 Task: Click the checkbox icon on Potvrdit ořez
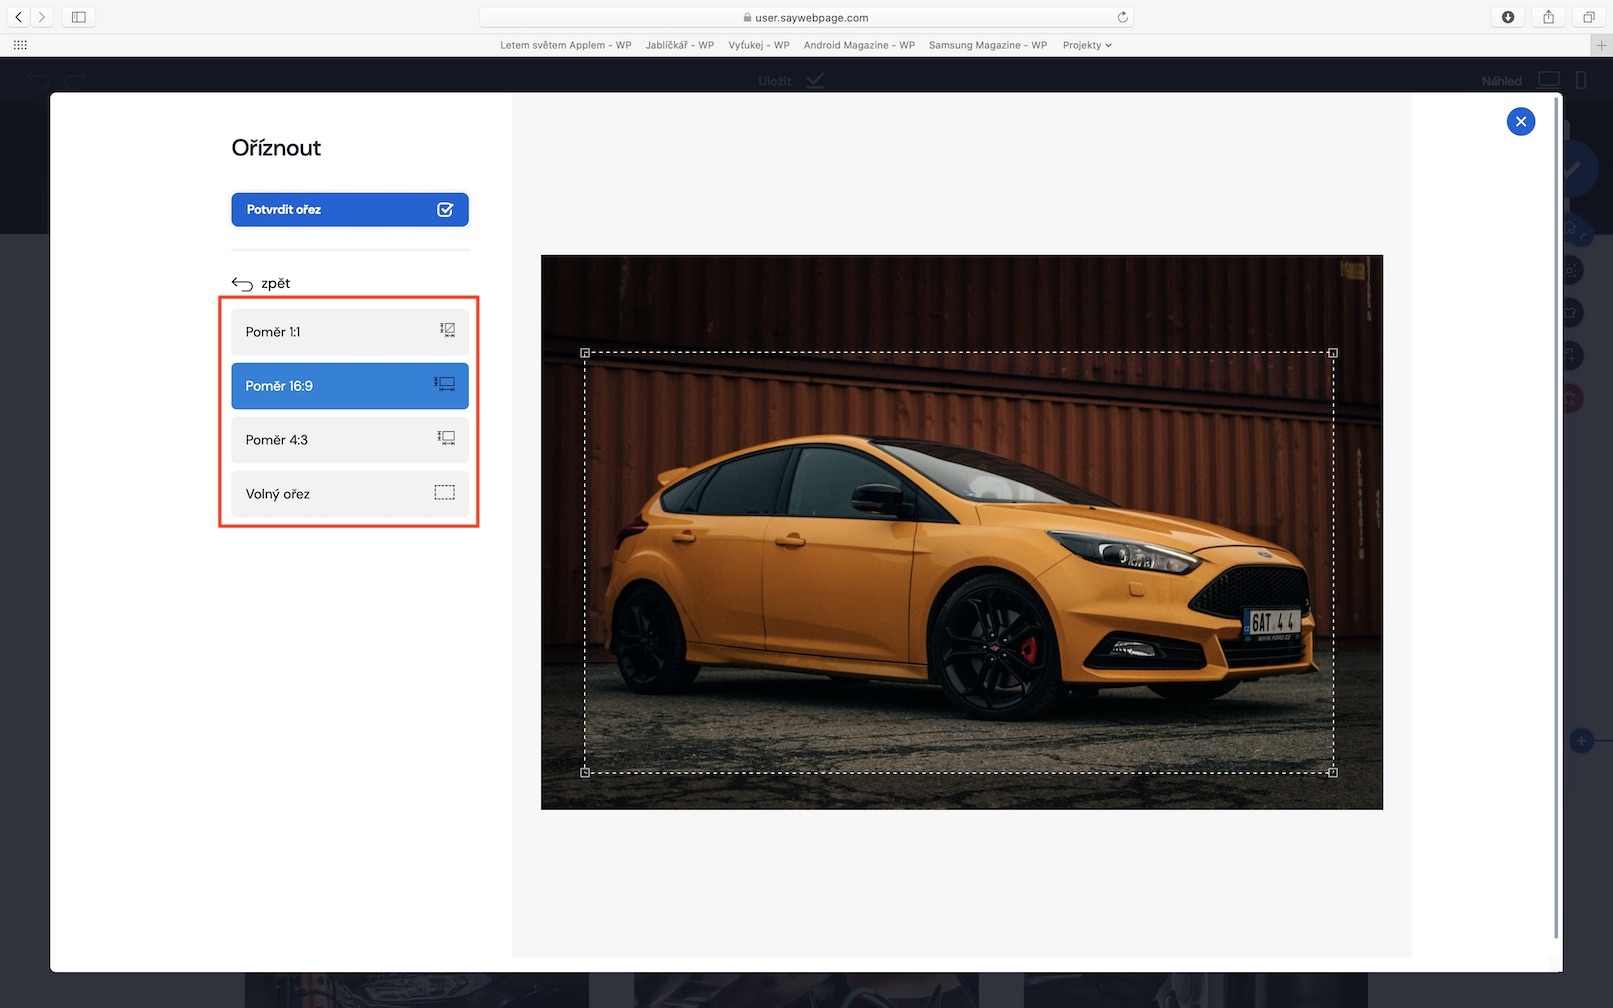click(445, 210)
